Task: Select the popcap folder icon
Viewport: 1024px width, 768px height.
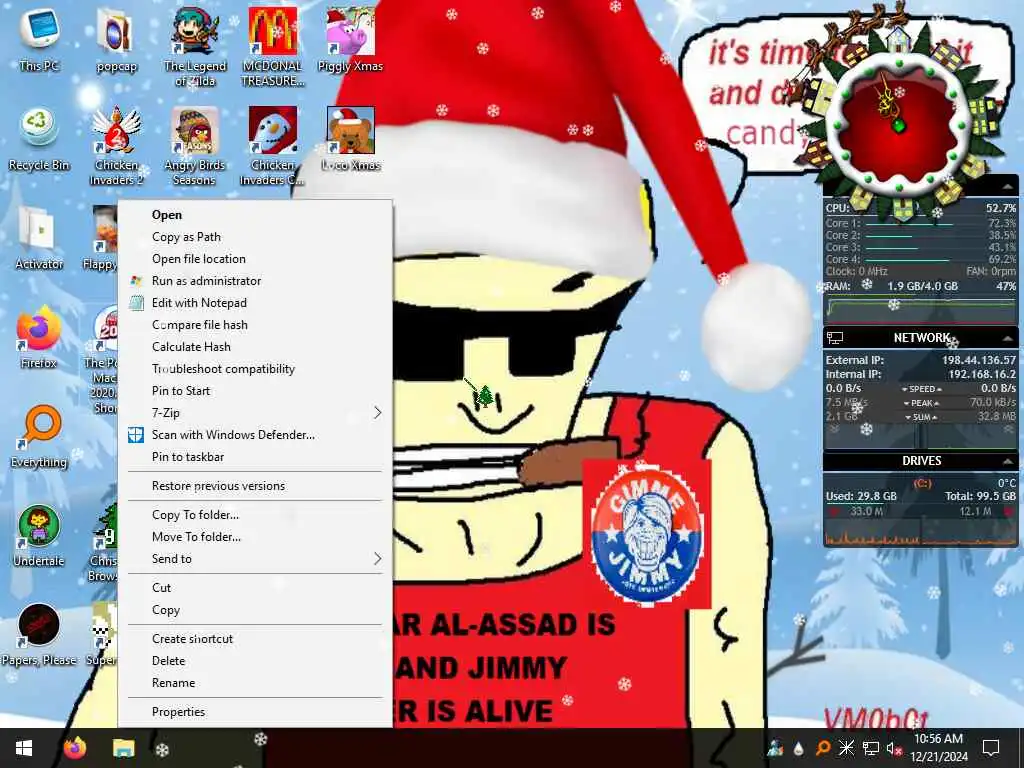Action: [116, 39]
